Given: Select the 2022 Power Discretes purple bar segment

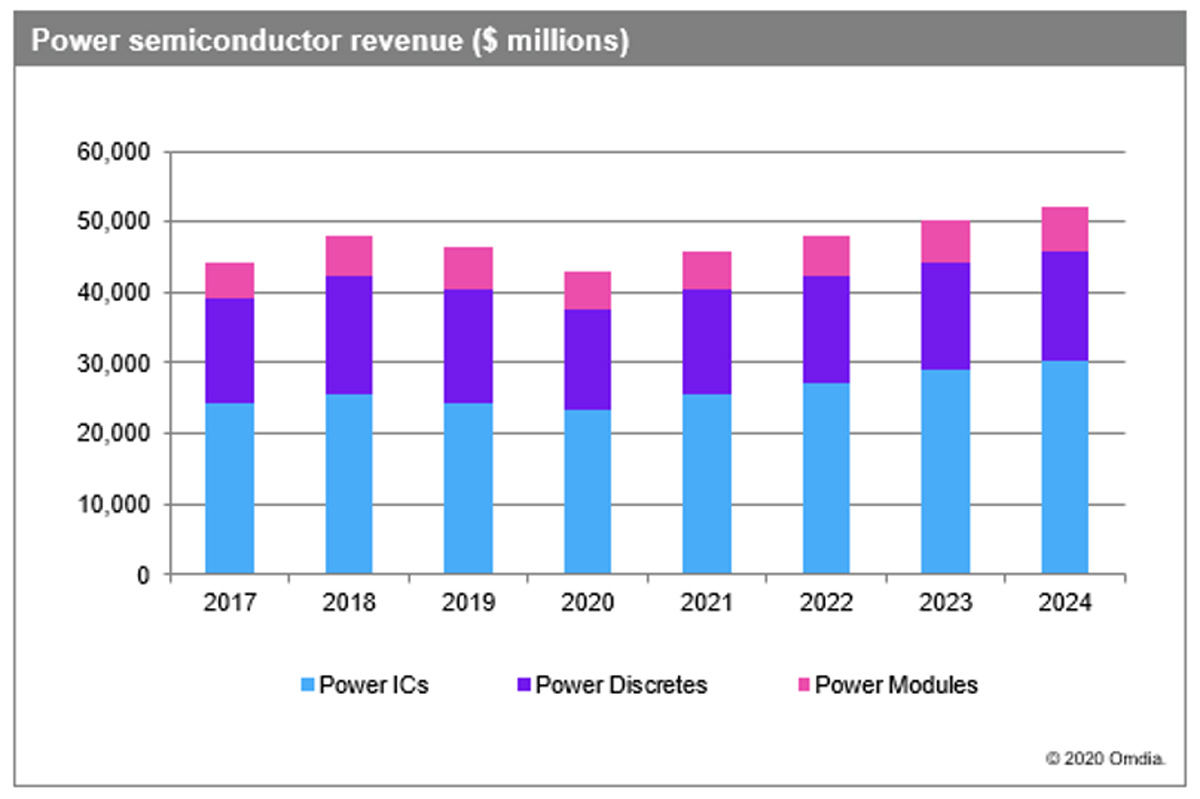Looking at the screenshot, I should point(827,330).
